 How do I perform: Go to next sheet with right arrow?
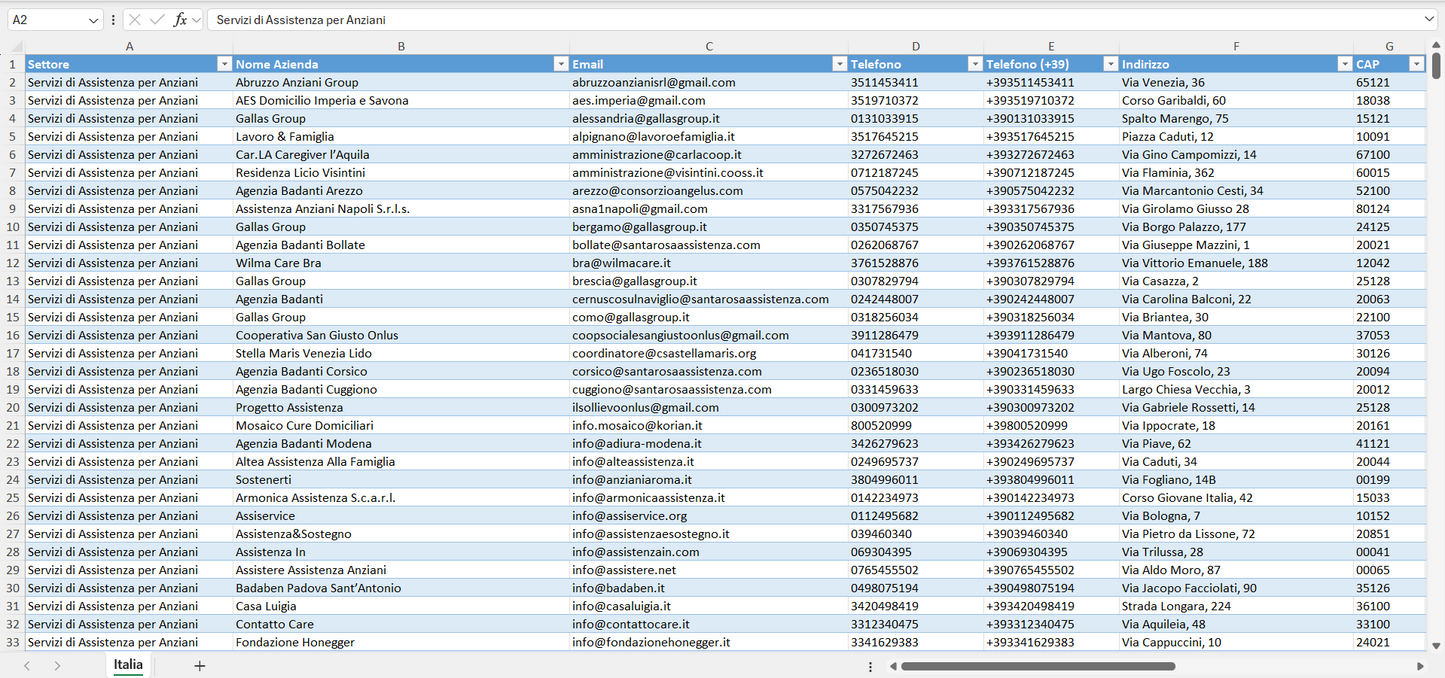57,666
